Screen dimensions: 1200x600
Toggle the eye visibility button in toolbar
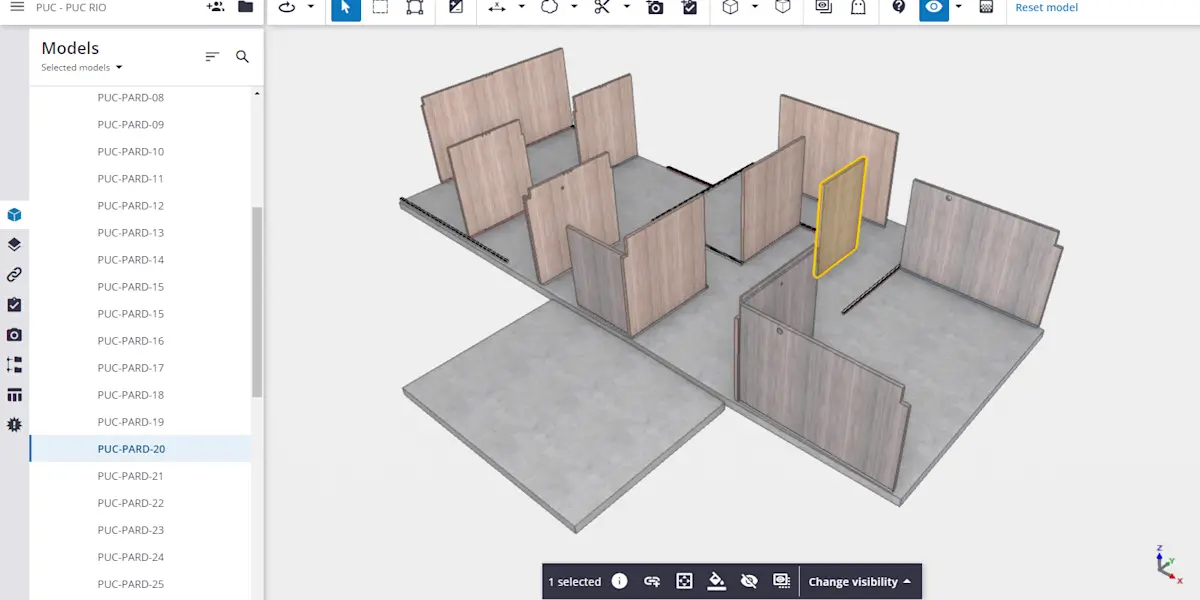click(x=933, y=8)
